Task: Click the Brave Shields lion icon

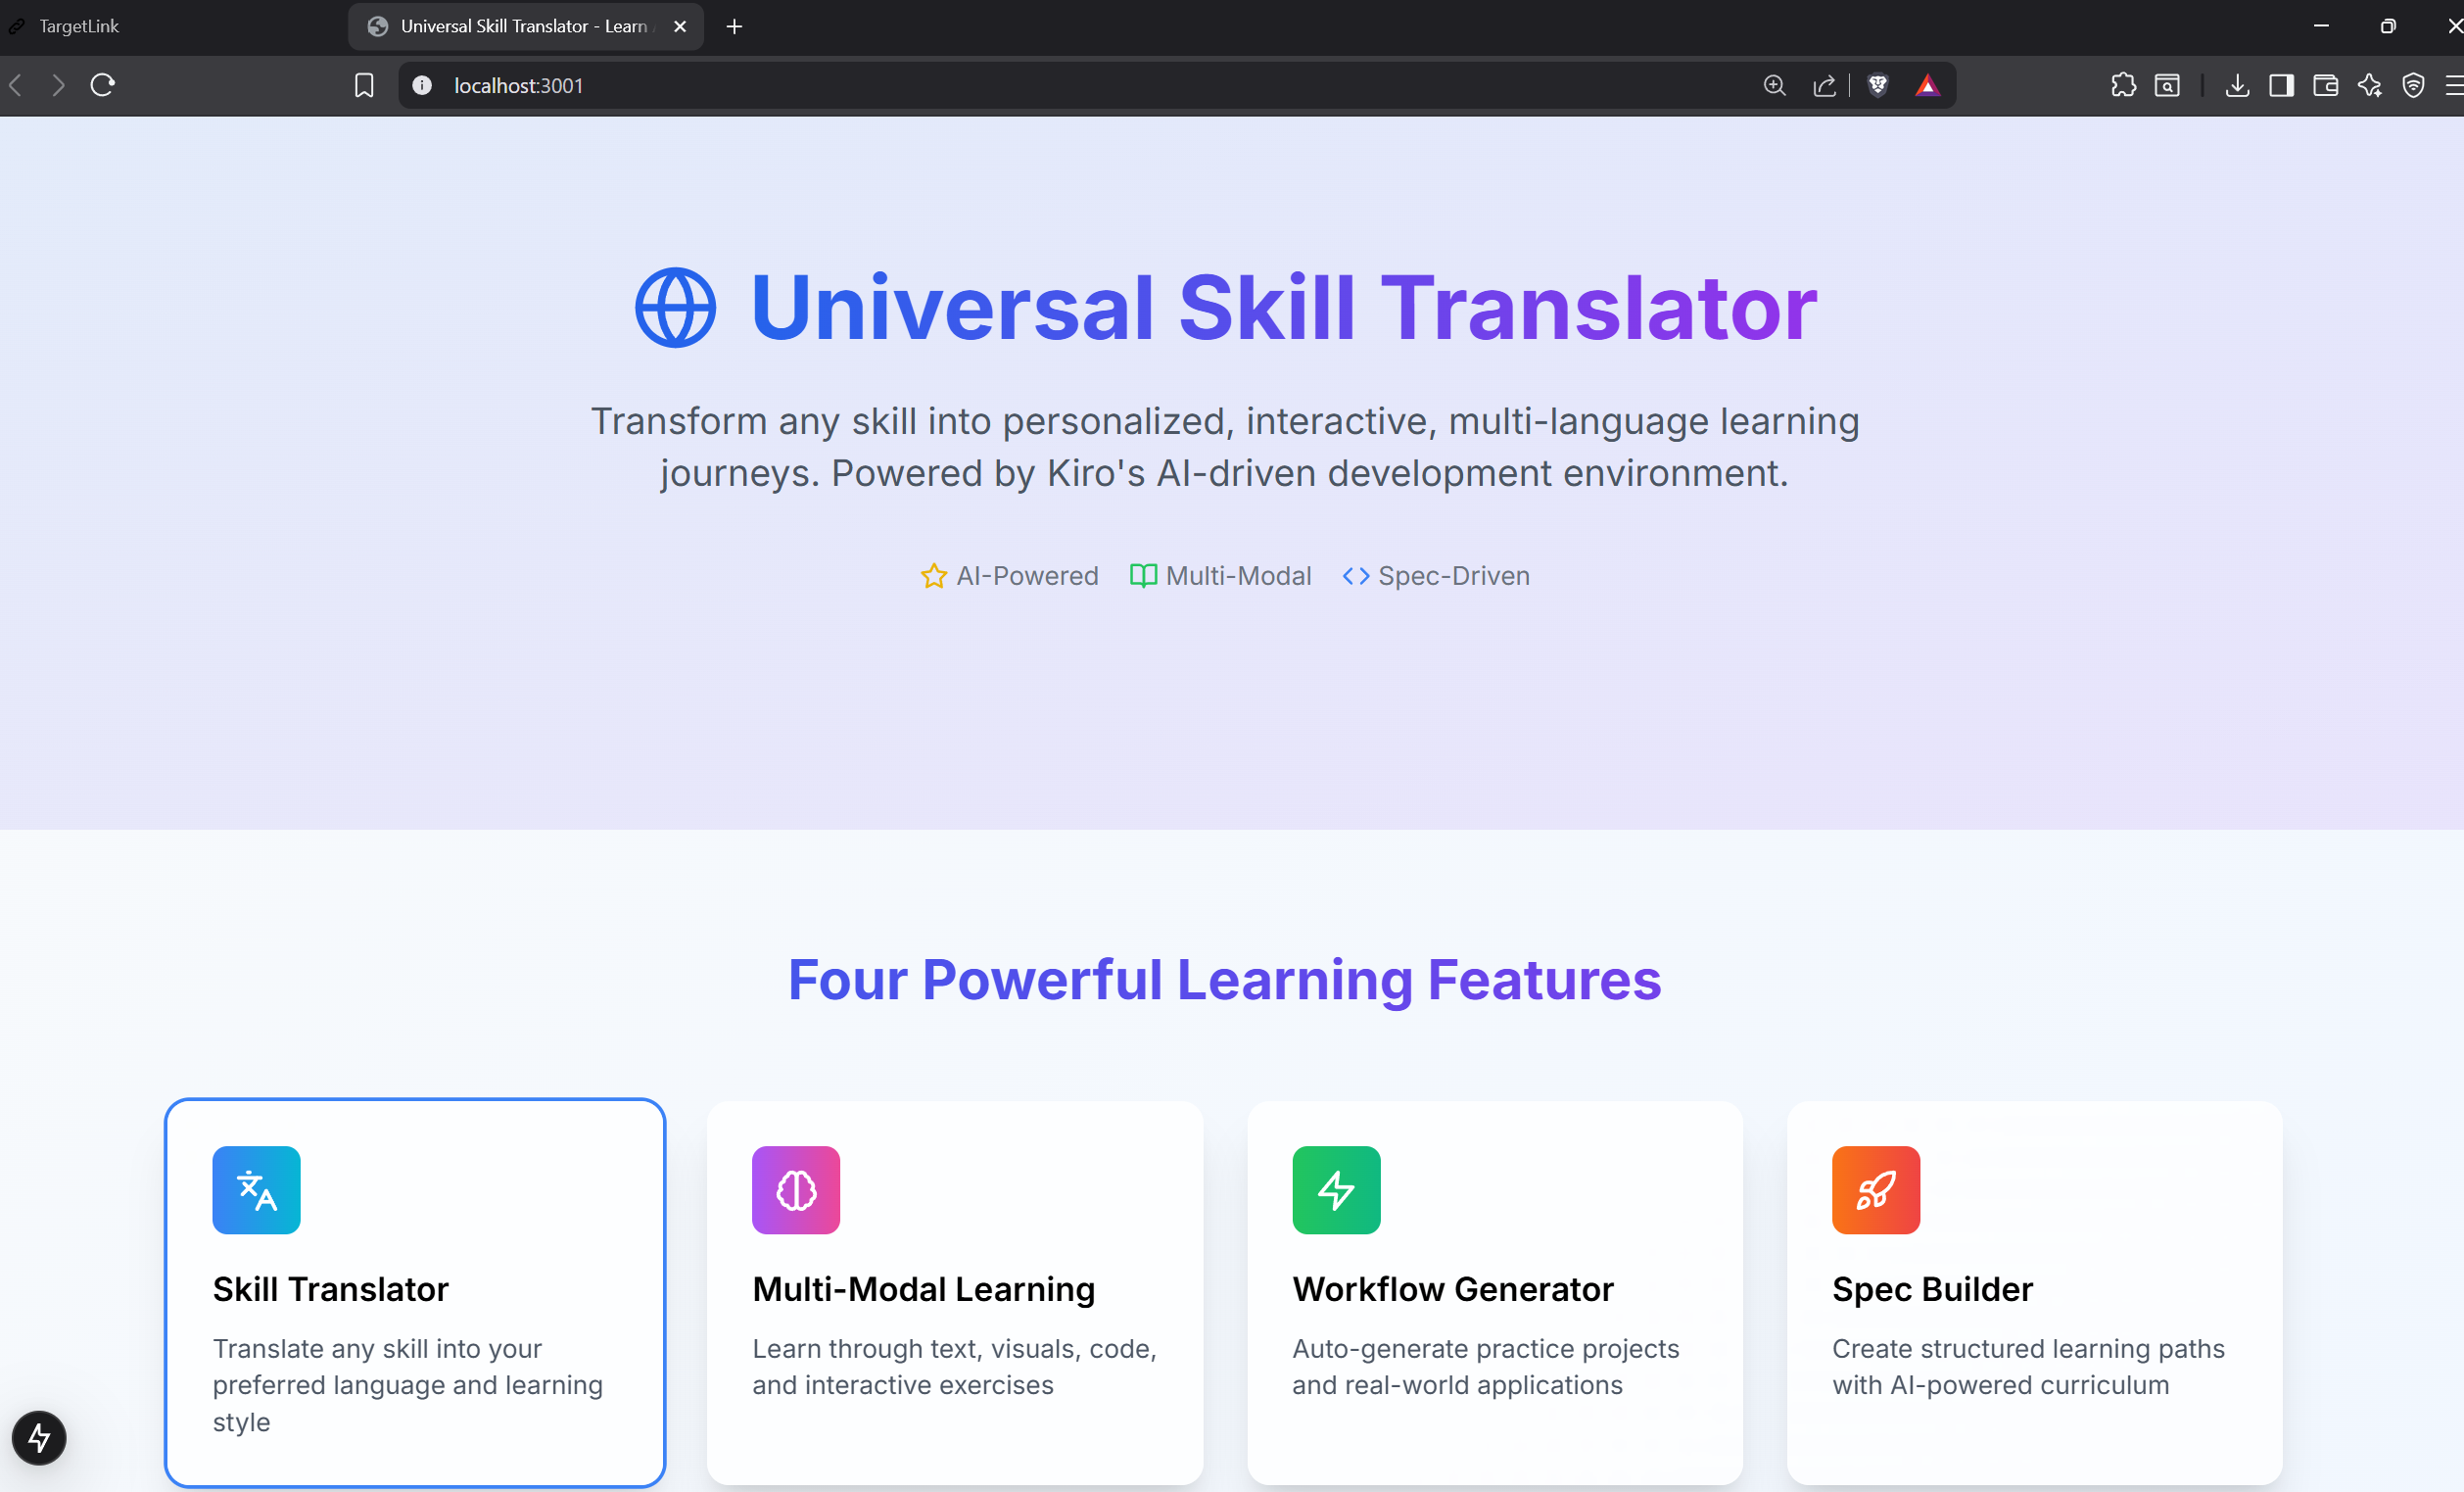Action: point(1878,86)
